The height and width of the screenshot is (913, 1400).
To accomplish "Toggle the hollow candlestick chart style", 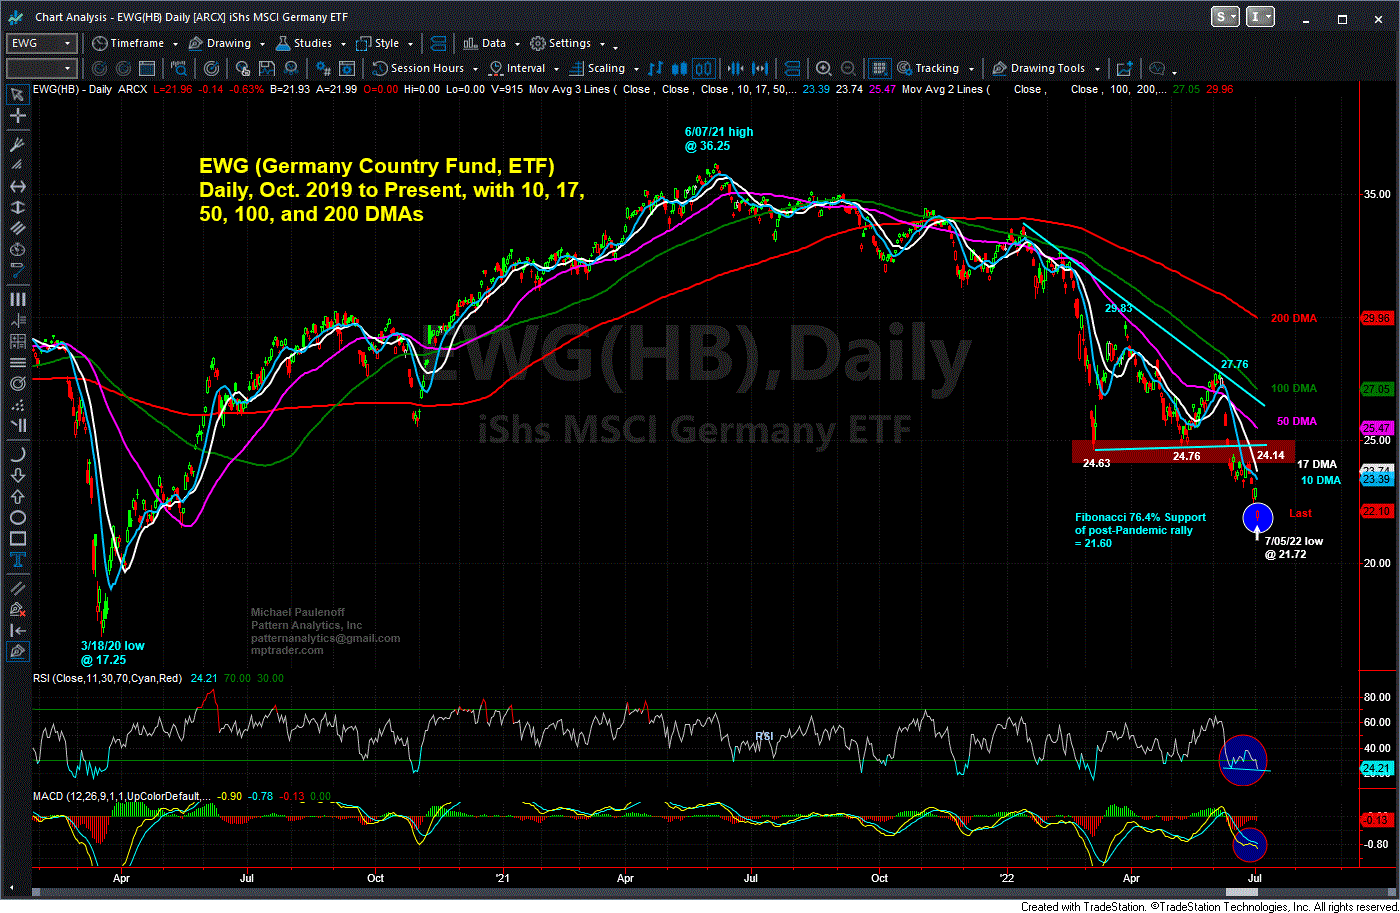I will (703, 68).
